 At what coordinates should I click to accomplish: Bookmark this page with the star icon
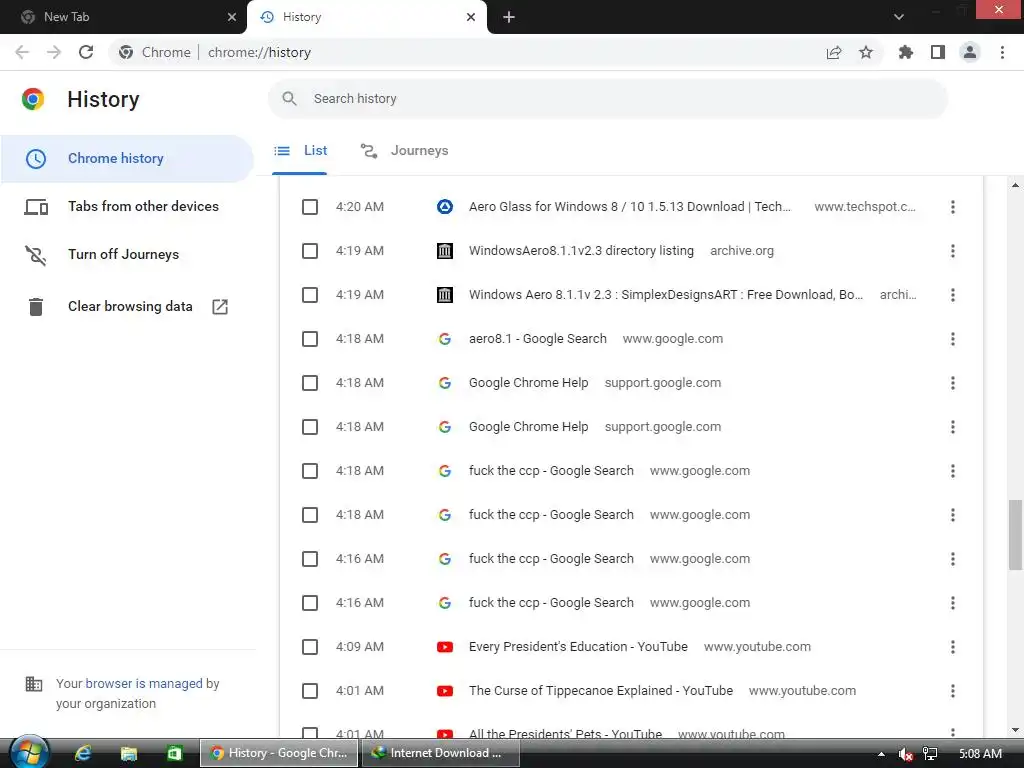pos(866,52)
